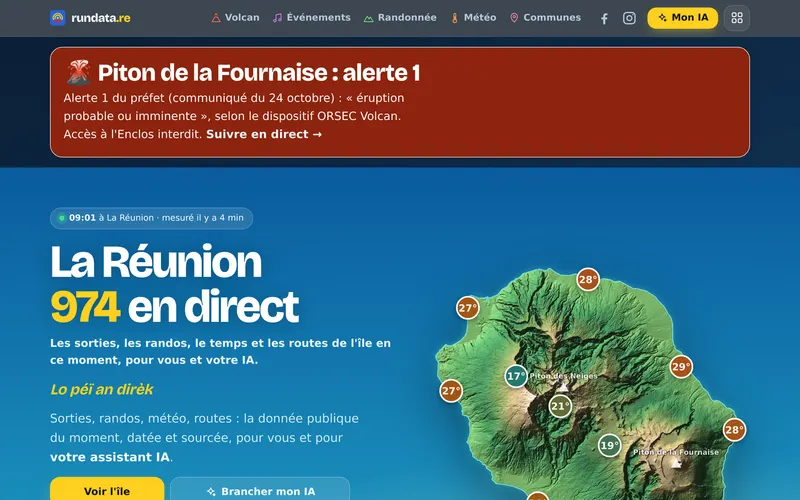Click the rundata.re rainbow logo icon
Image resolution: width=800 pixels, height=500 pixels.
[58, 18]
